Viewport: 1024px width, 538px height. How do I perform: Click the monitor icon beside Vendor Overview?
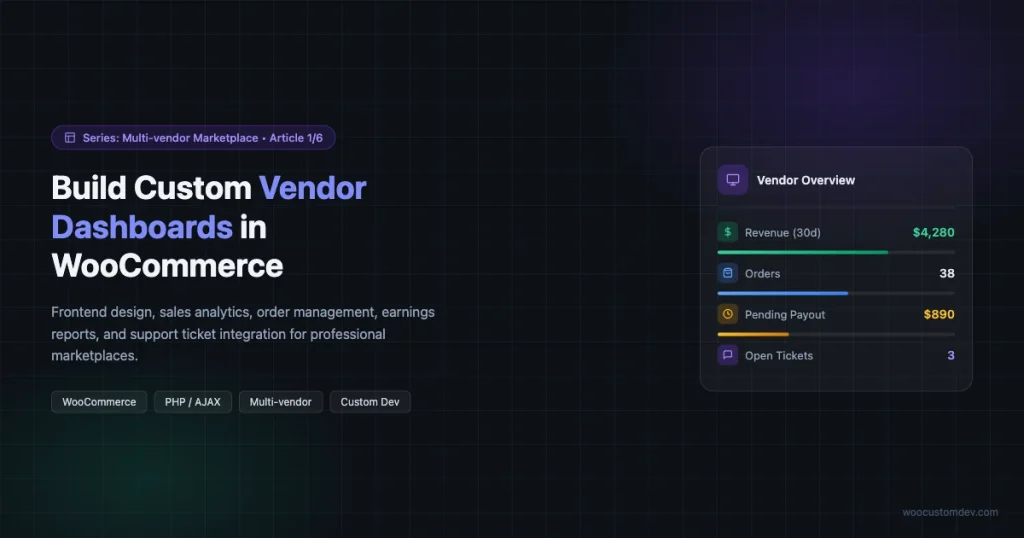[733, 180]
